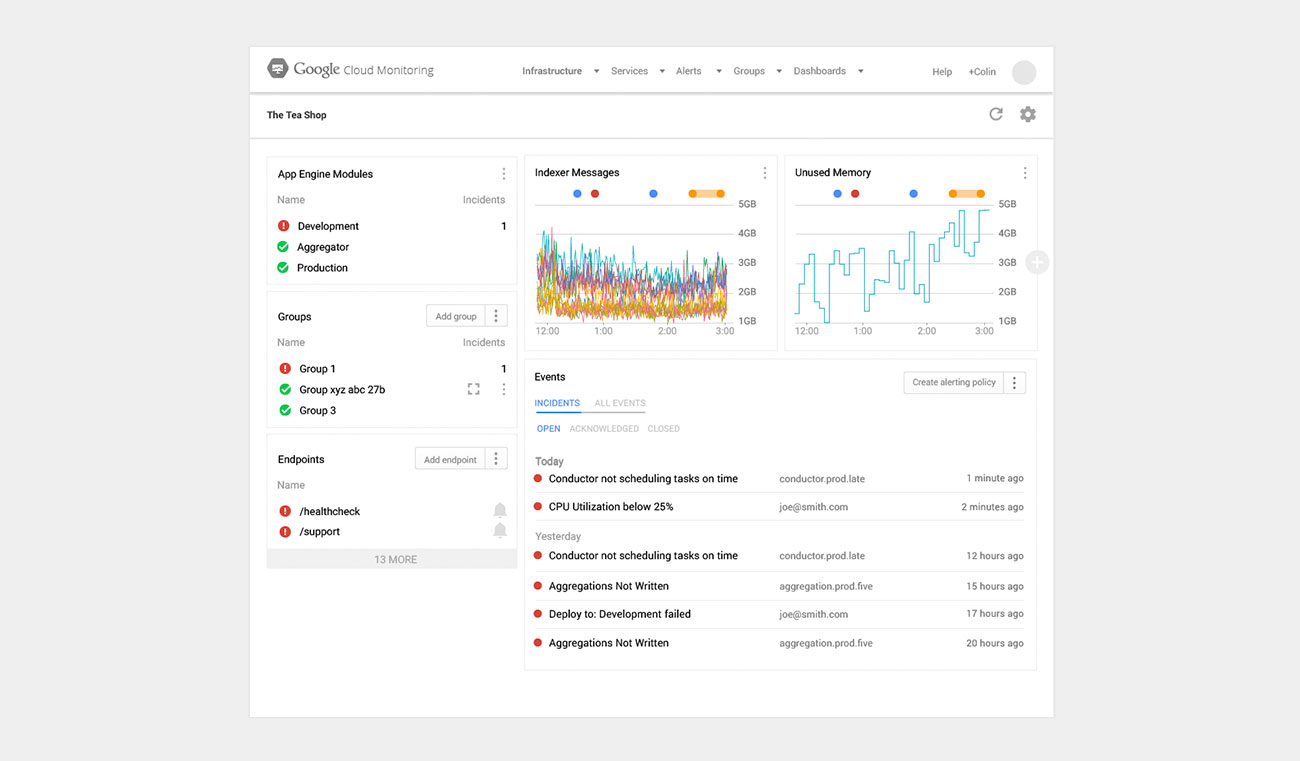Open App Engine Modules overflow menu
This screenshot has height=761, width=1300.
pos(503,174)
